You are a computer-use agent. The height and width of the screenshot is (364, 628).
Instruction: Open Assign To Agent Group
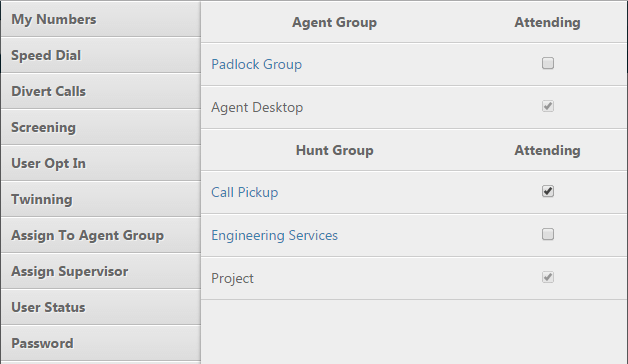pyautogui.click(x=101, y=235)
